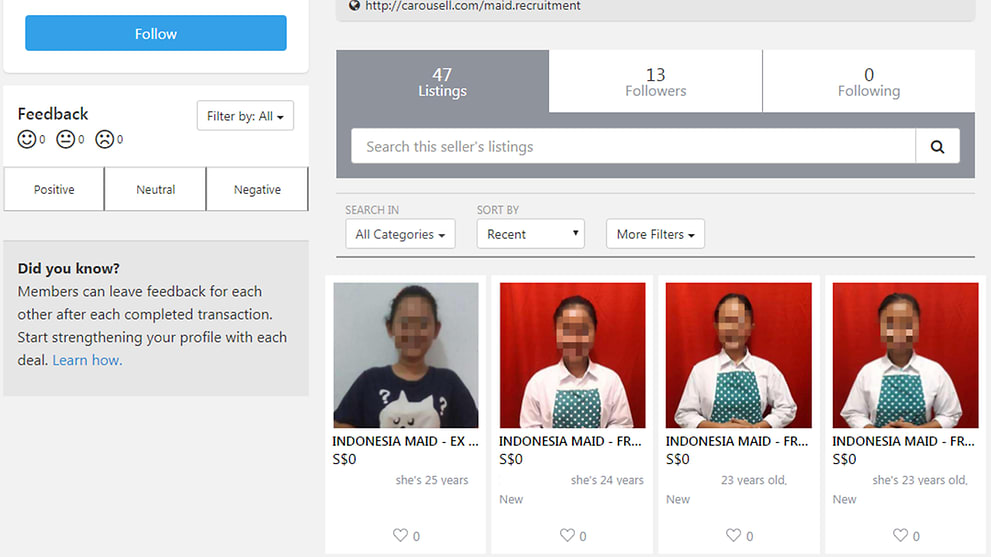The width and height of the screenshot is (991, 557).
Task: Like the first INDONESIA MAID - EX listing
Action: [x=400, y=535]
